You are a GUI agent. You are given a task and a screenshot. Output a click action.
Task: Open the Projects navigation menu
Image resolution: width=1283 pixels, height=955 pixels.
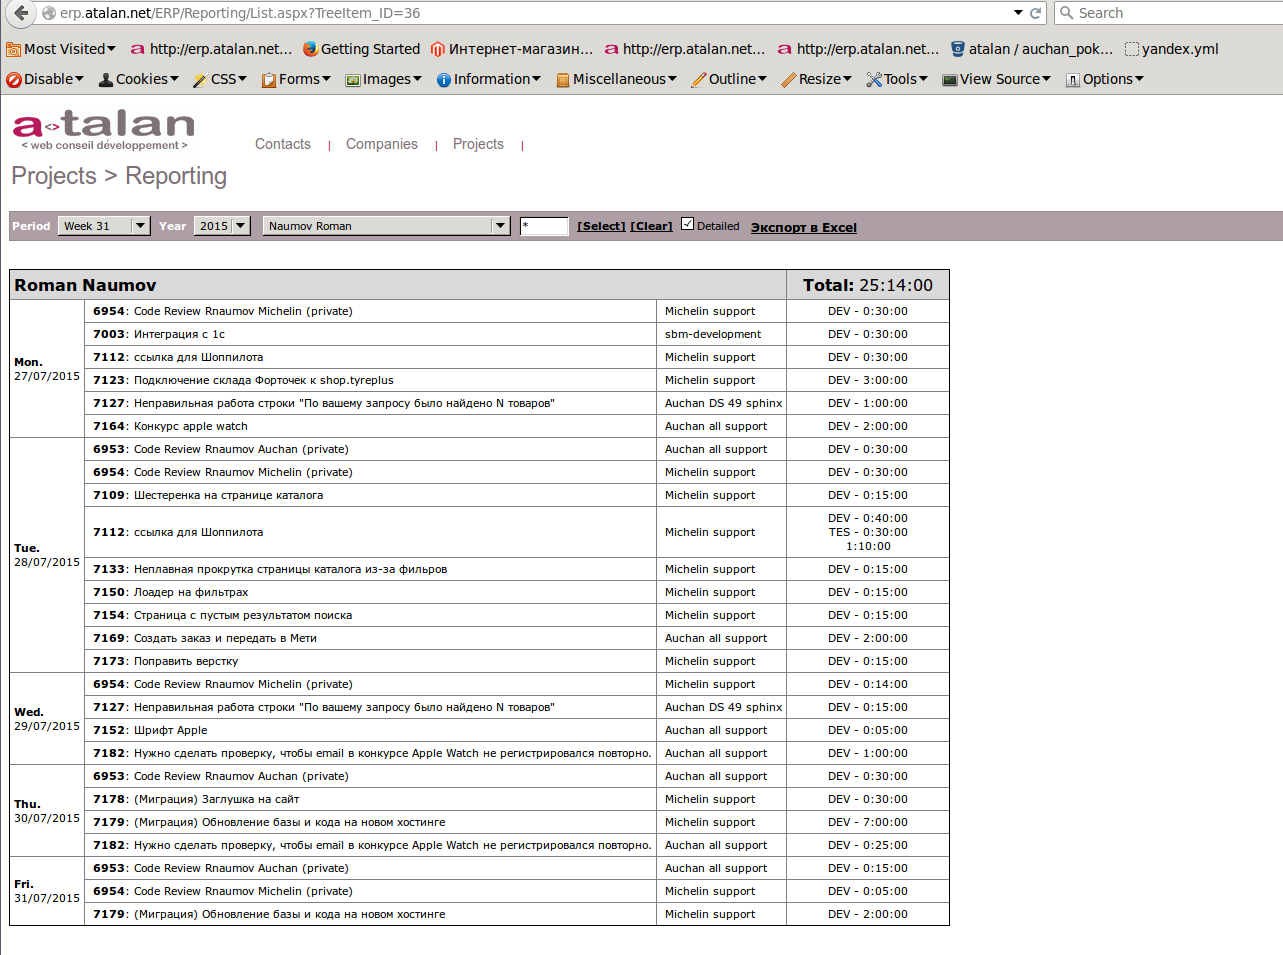tap(478, 144)
